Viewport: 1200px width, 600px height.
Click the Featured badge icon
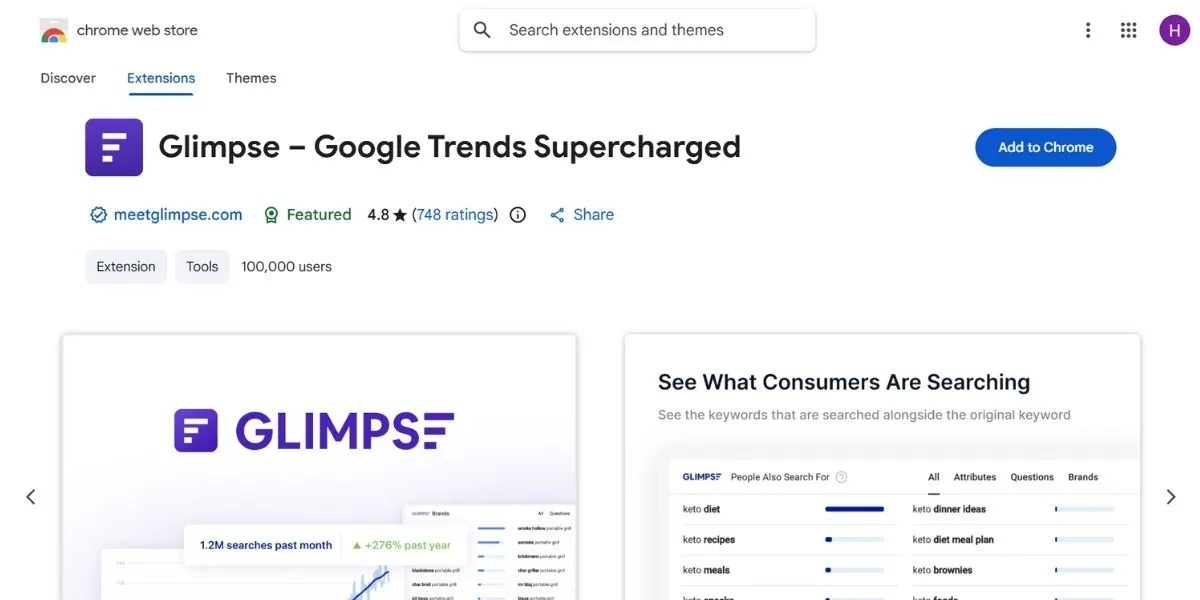pyautogui.click(x=271, y=214)
